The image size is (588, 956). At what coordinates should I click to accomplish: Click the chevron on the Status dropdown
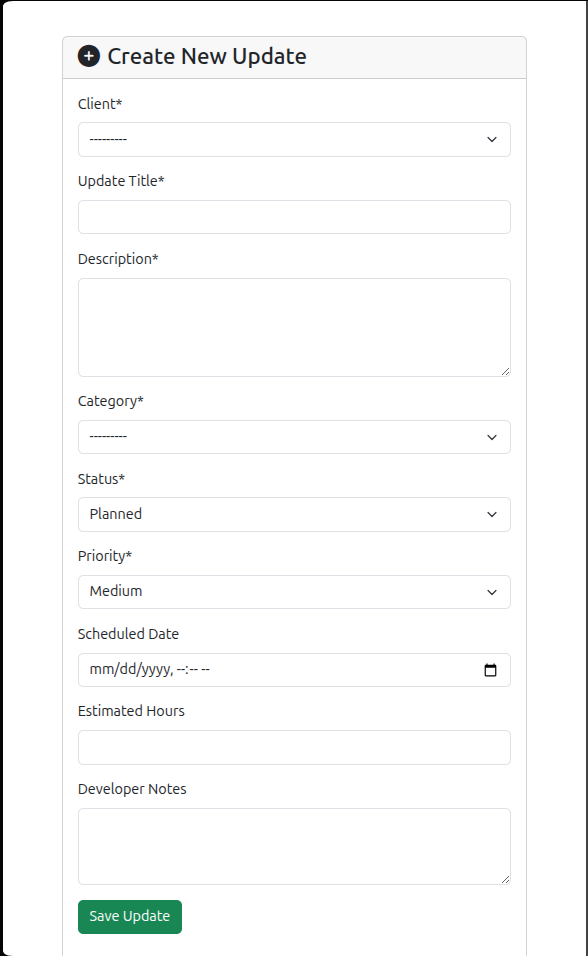click(491, 514)
